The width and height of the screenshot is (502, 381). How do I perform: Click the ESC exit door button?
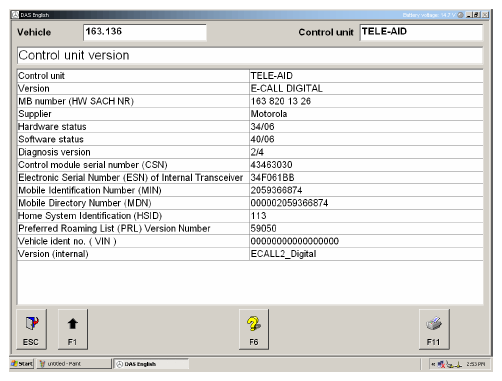pyautogui.click(x=31, y=329)
